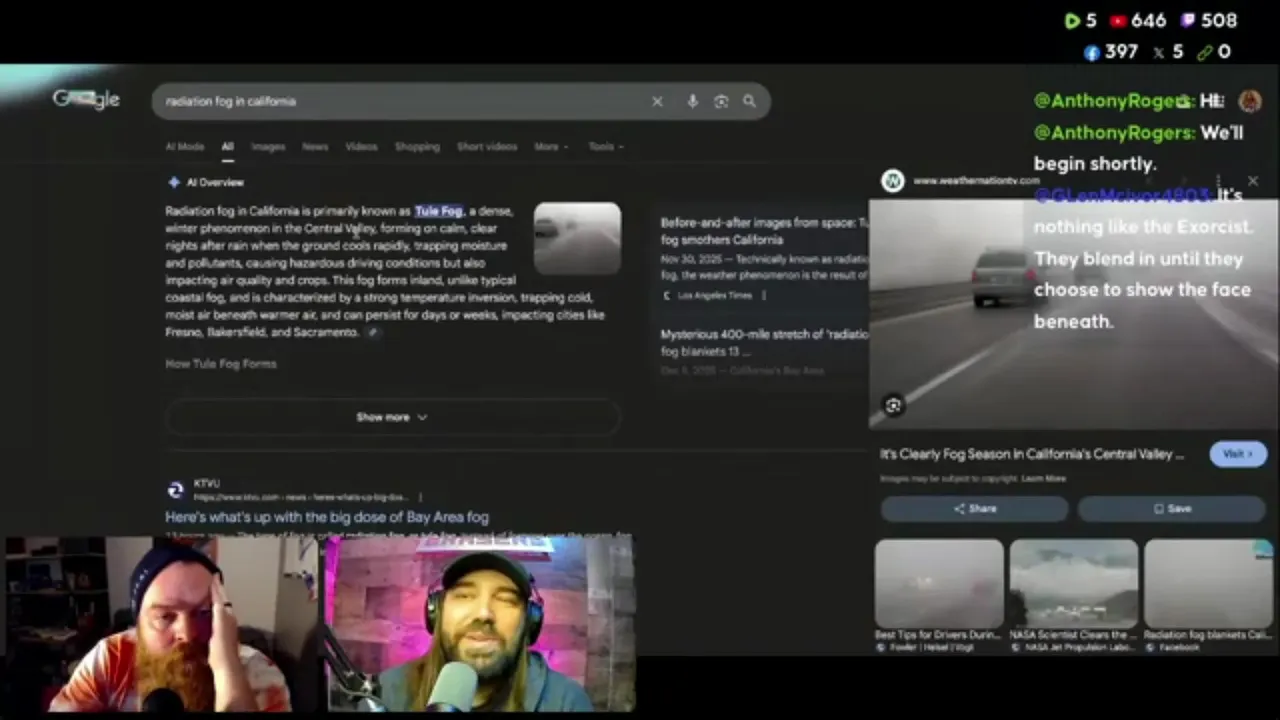Click the Facebook viewer count icon
The height and width of the screenshot is (720, 1280).
[x=1092, y=52]
